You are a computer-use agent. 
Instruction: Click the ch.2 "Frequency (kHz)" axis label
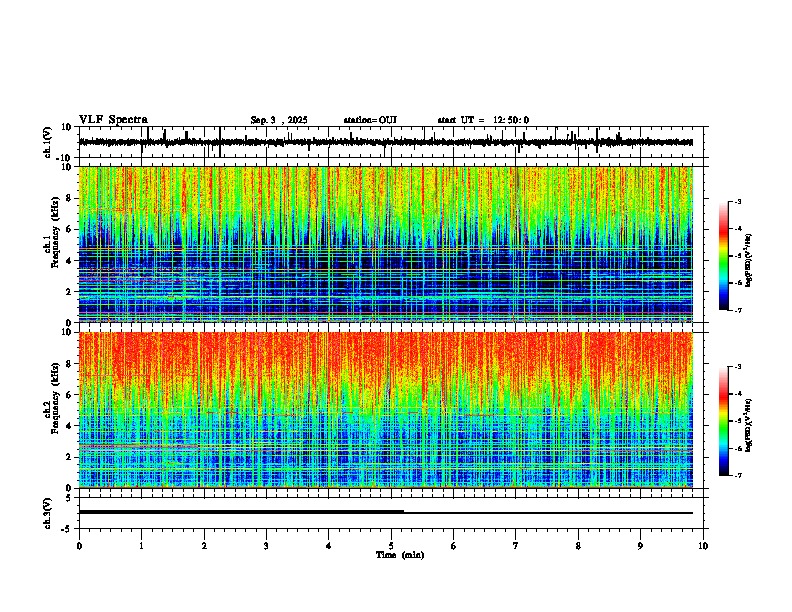pyautogui.click(x=56, y=398)
